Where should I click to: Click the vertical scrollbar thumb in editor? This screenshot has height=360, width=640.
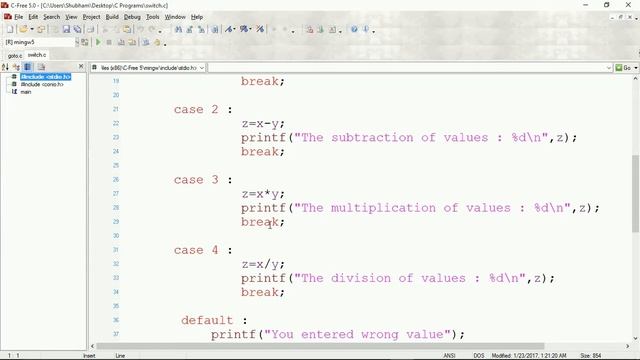pyautogui.click(x=635, y=193)
